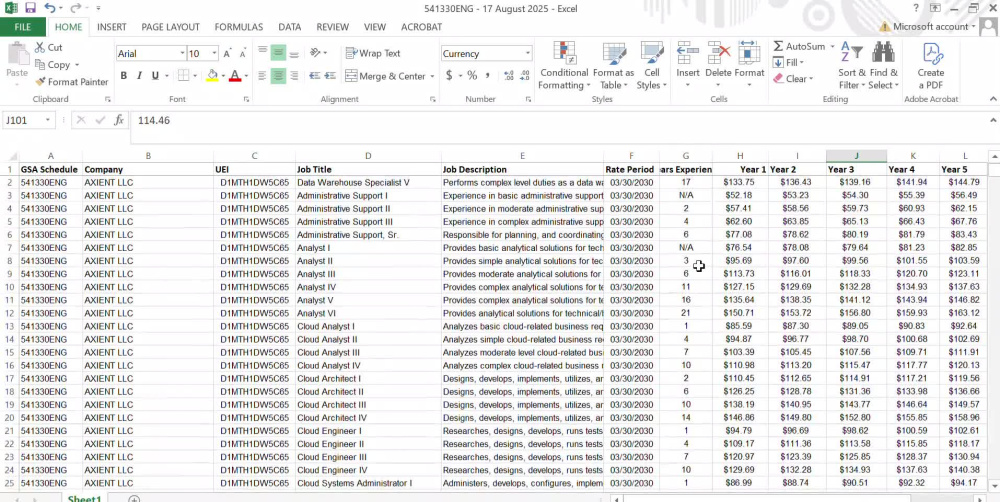Open the Clipboard pane dialog launcher
The width and height of the screenshot is (1000, 502).
tap(108, 100)
